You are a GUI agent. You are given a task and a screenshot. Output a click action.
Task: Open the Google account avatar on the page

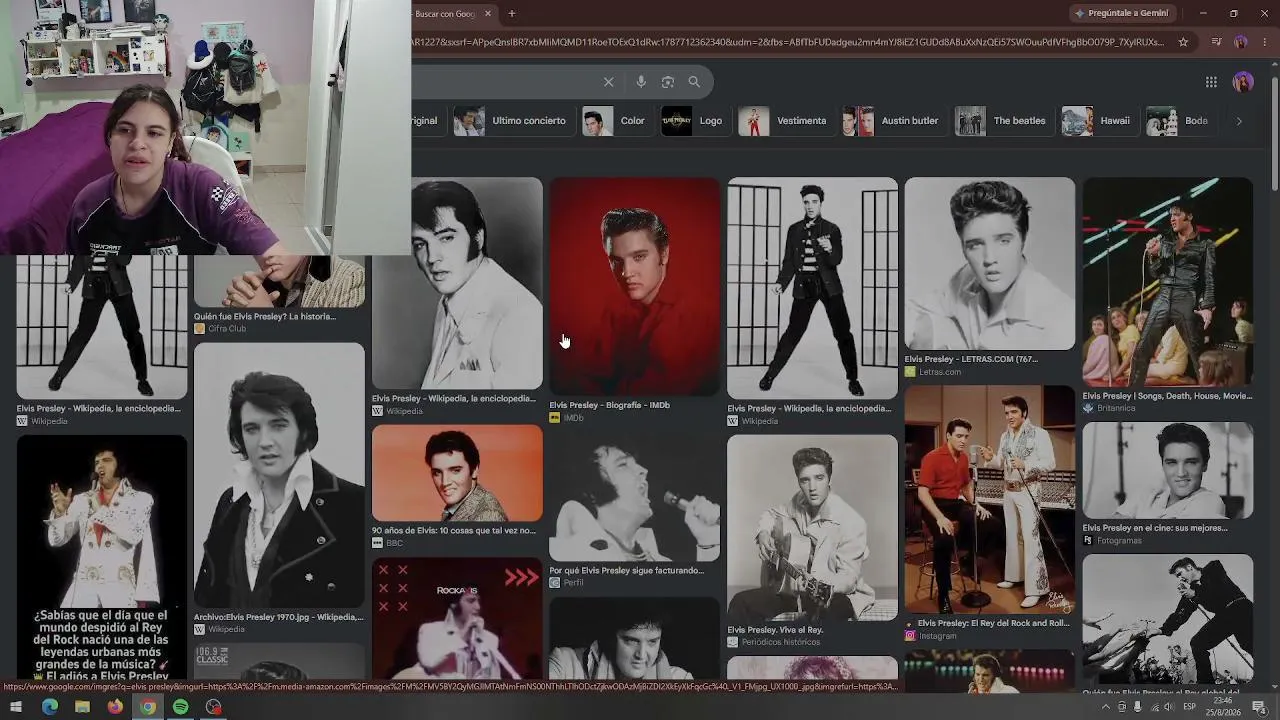click(1243, 82)
